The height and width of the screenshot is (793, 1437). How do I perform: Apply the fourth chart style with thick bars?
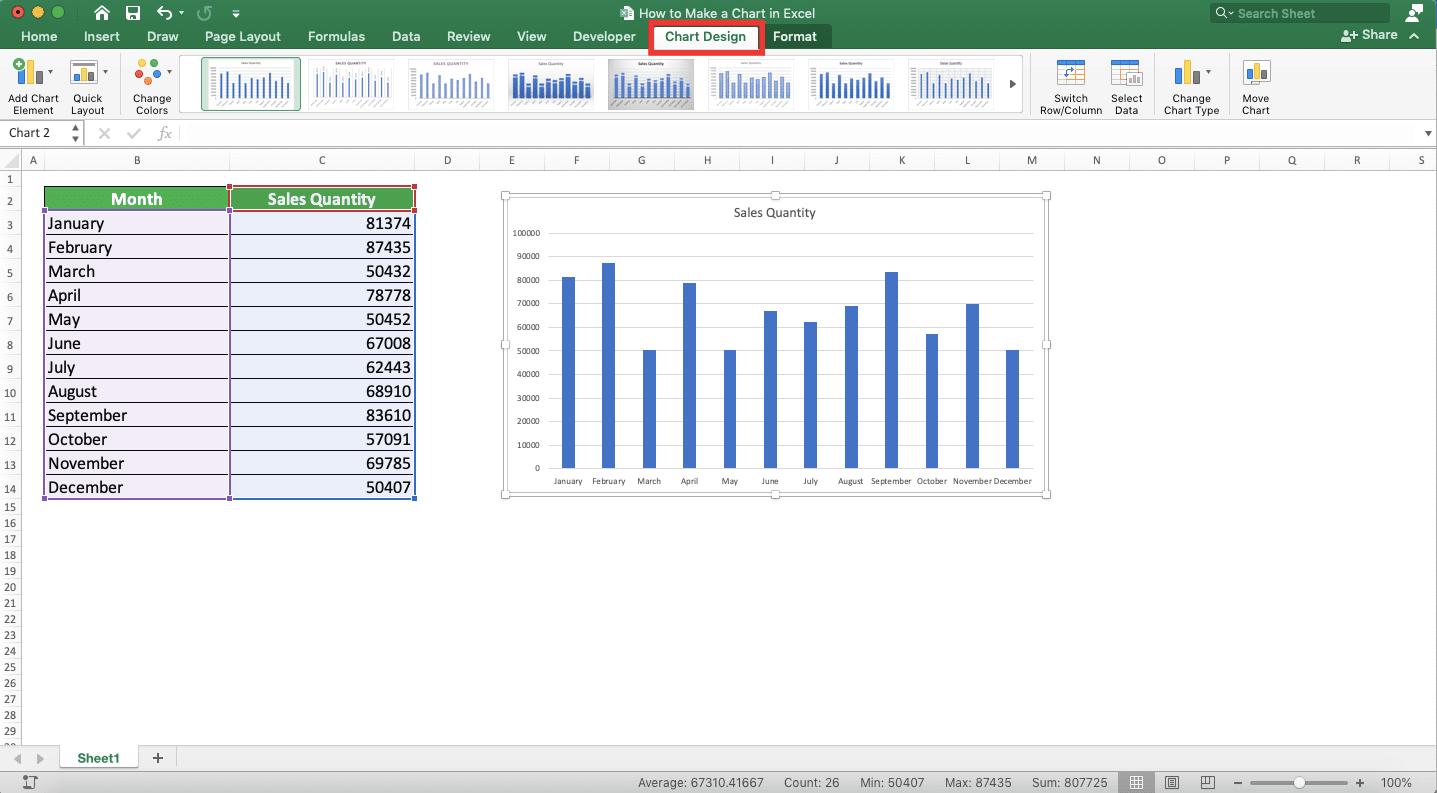(551, 84)
